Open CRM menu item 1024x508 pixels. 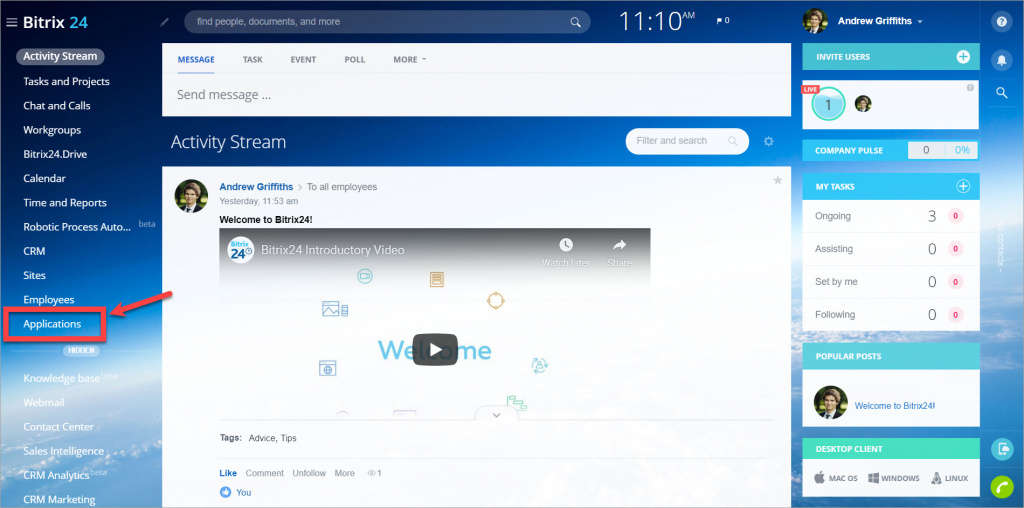pyautogui.click(x=34, y=251)
